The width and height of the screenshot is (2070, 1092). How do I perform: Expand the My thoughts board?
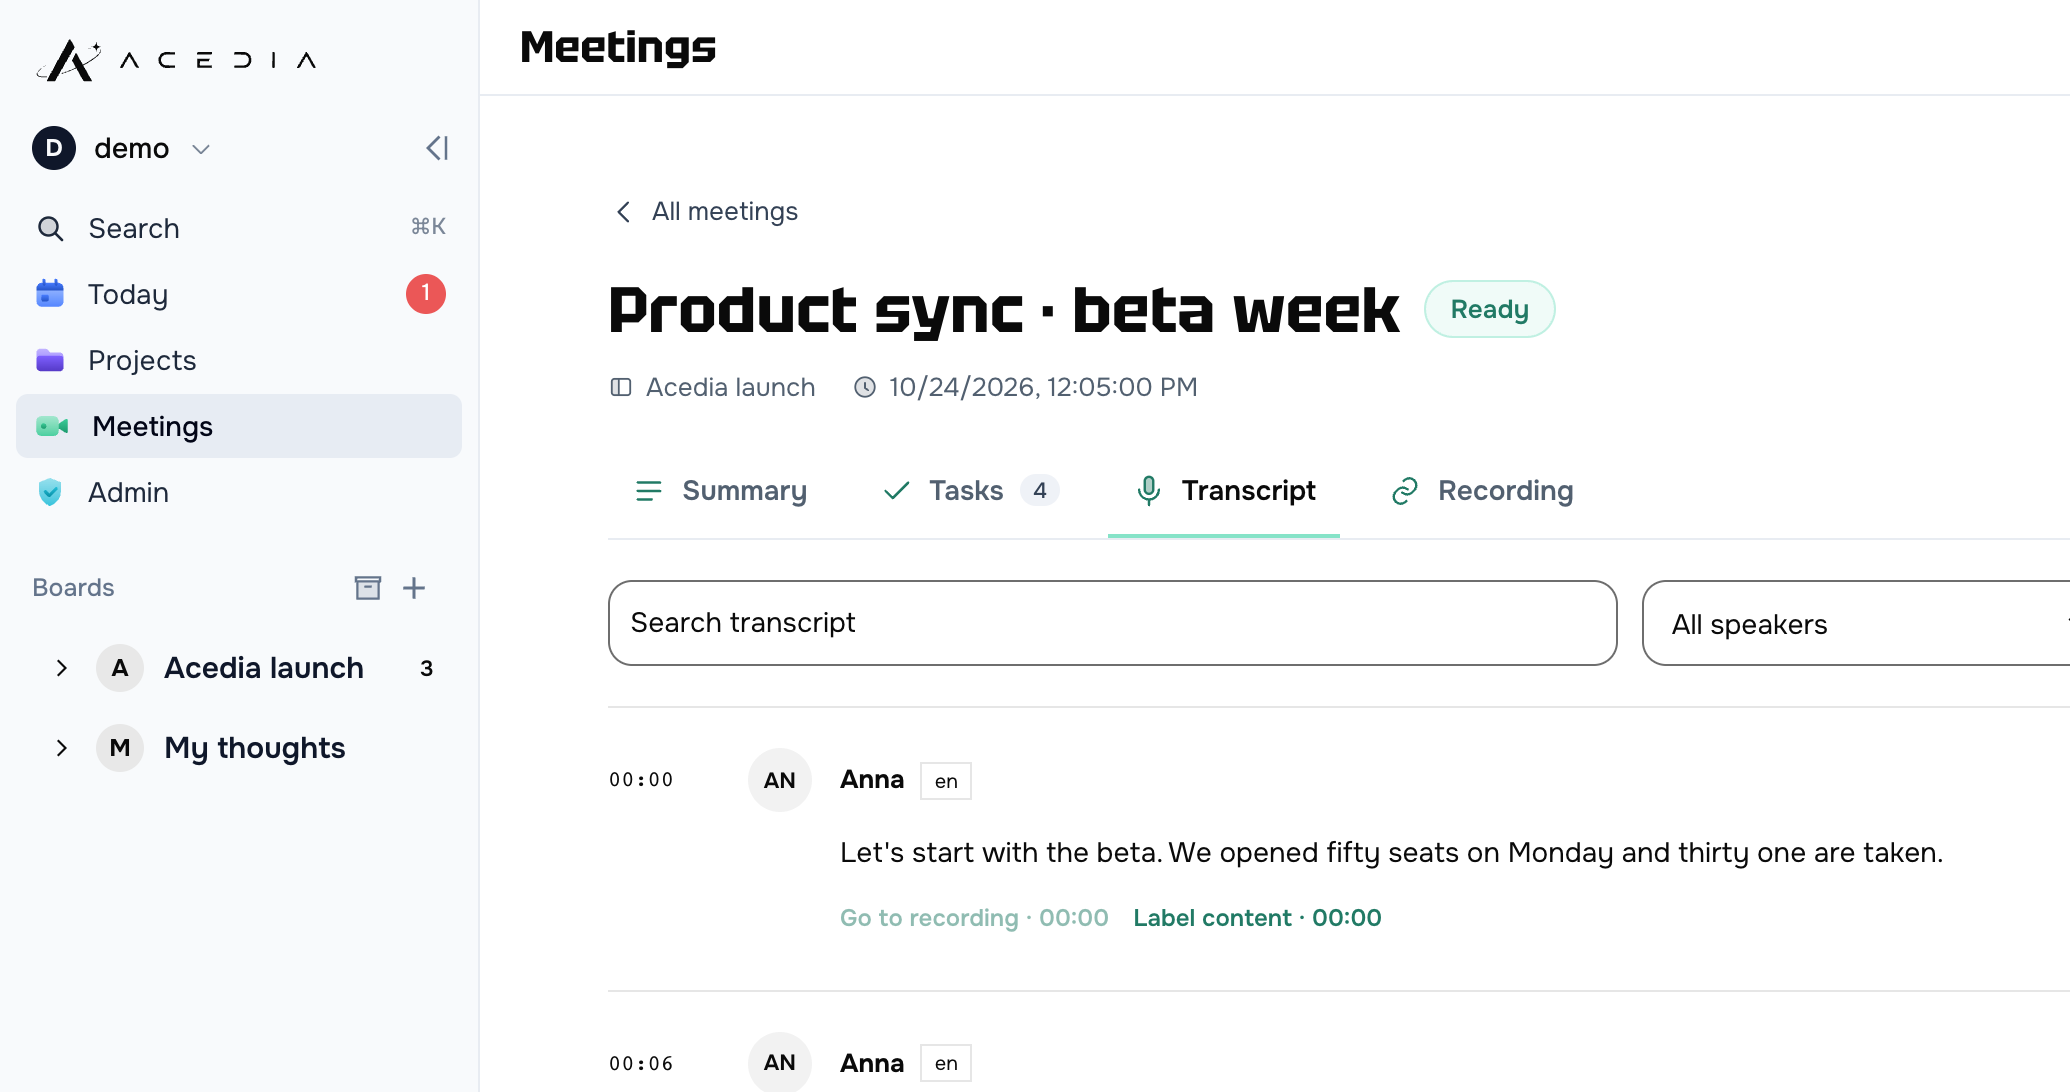click(62, 748)
